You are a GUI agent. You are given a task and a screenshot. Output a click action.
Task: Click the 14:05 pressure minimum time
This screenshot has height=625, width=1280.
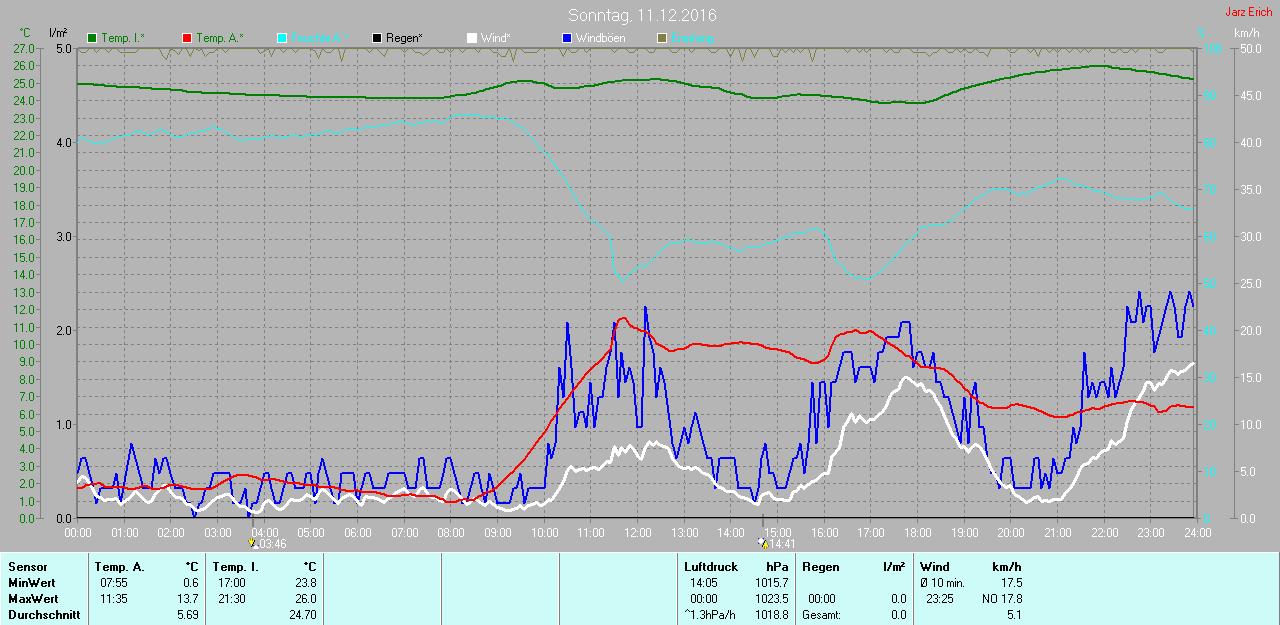pyautogui.click(x=703, y=583)
